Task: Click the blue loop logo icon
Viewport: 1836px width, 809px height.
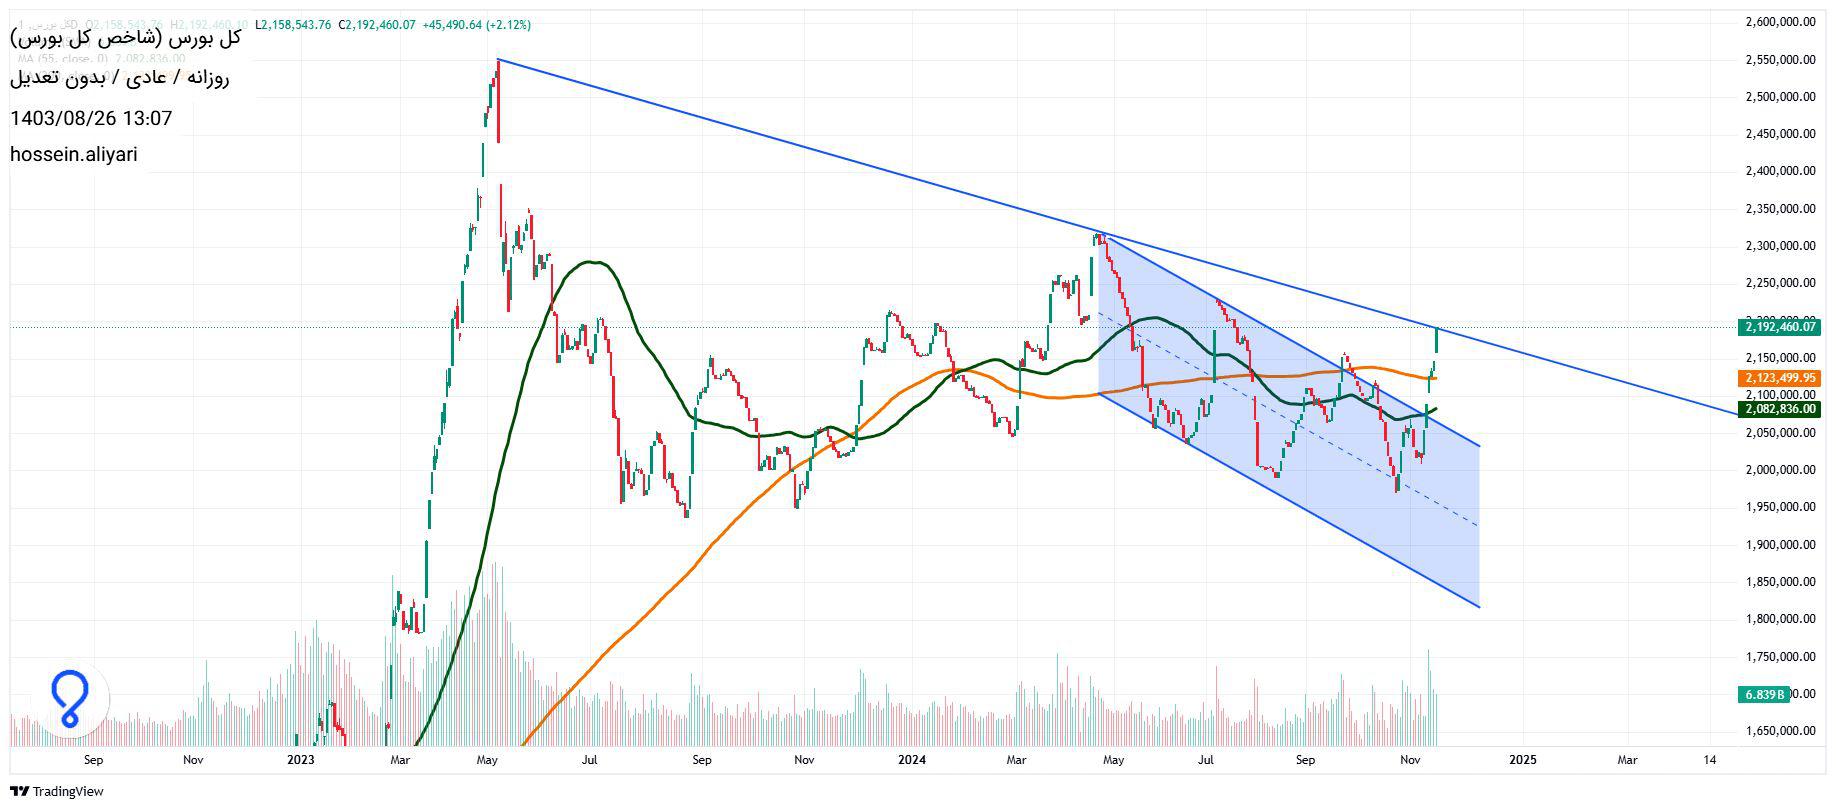Action: pos(69,699)
